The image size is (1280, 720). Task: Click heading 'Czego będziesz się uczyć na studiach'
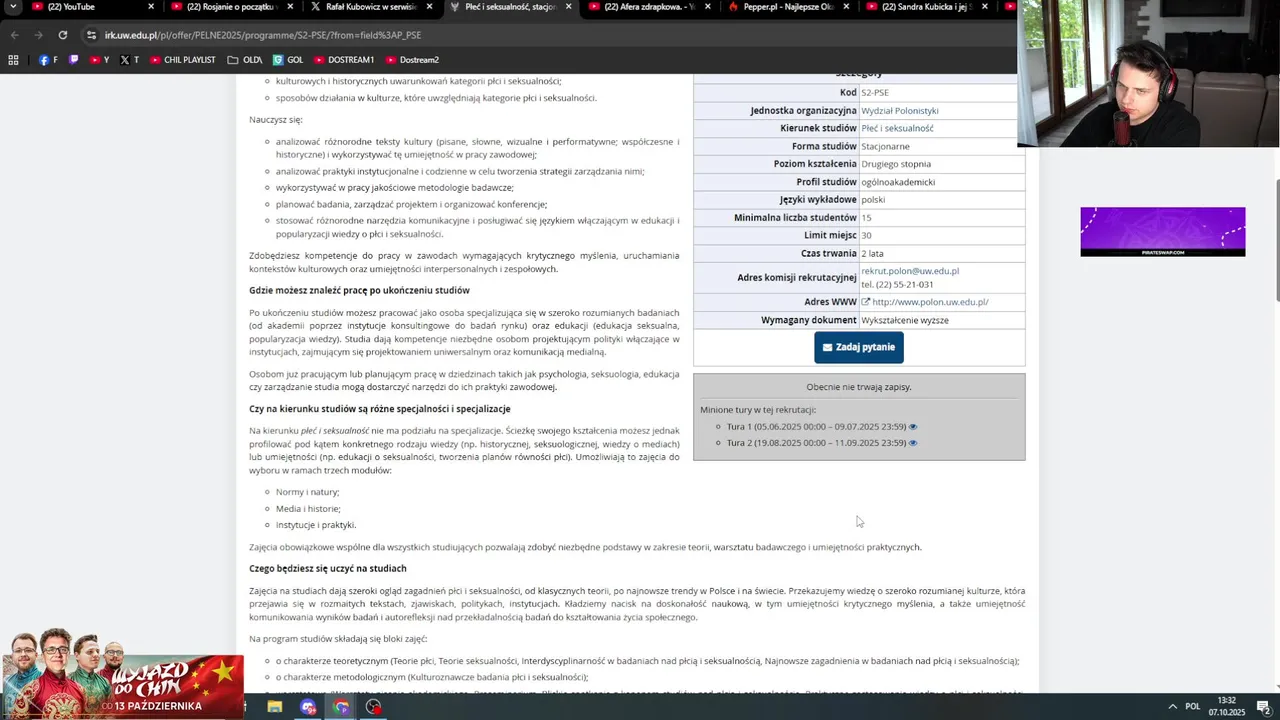pyautogui.click(x=328, y=569)
